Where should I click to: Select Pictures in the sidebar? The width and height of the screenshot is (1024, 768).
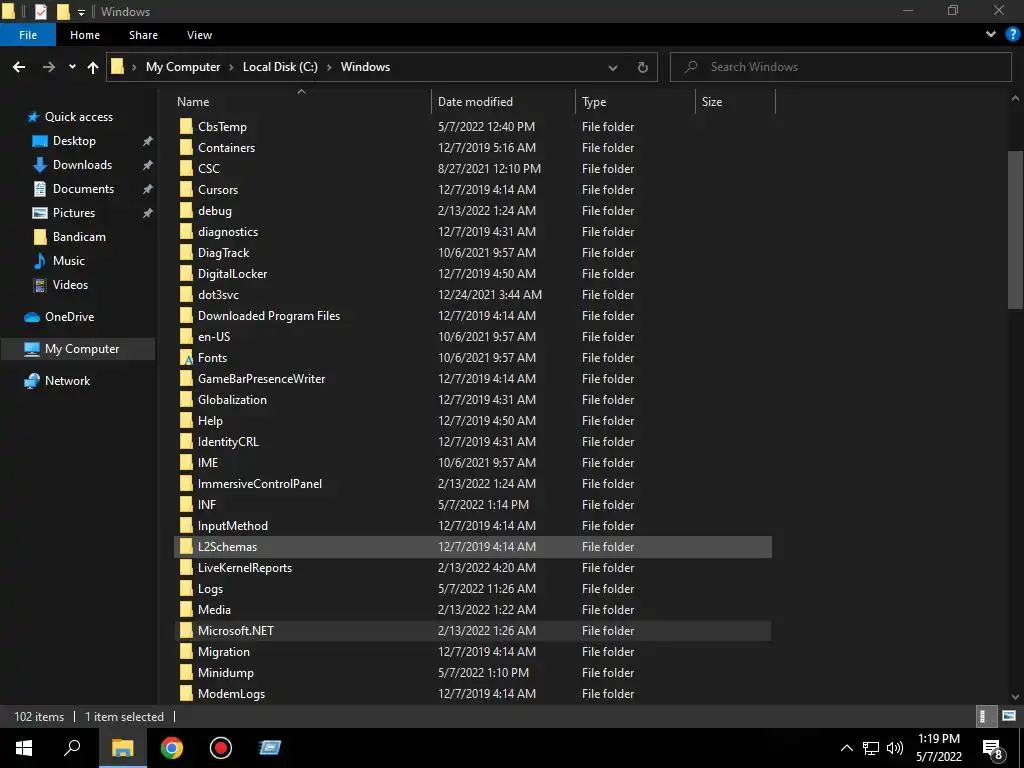(74, 213)
